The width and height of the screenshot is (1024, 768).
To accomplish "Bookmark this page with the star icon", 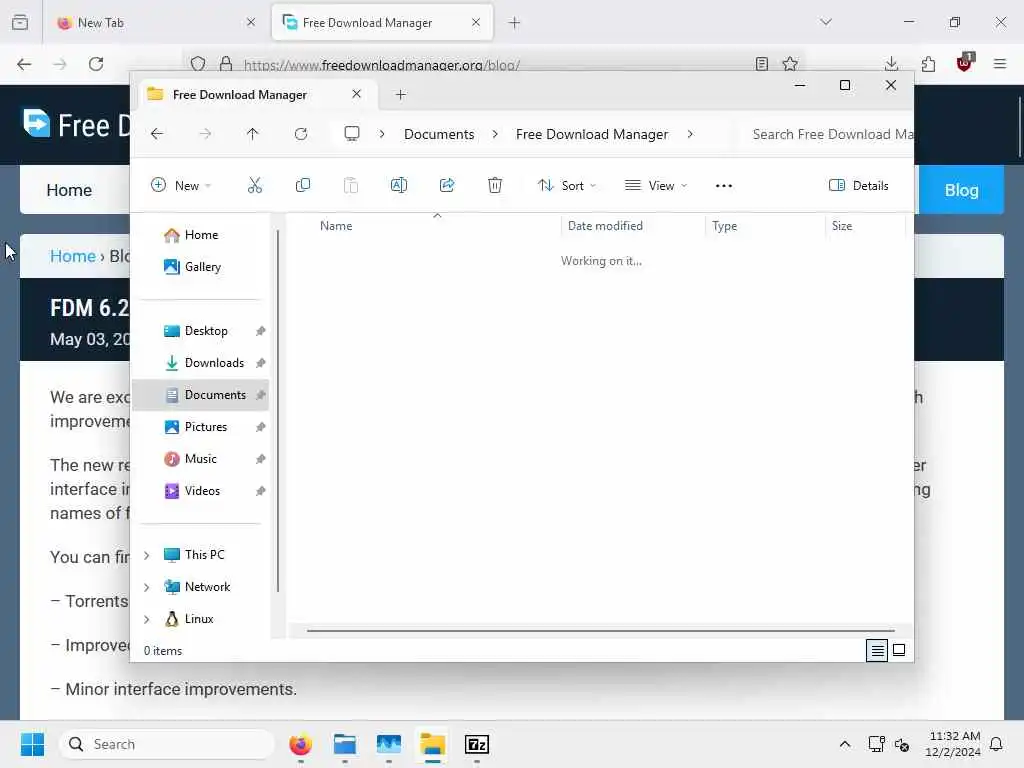I will (x=790, y=64).
